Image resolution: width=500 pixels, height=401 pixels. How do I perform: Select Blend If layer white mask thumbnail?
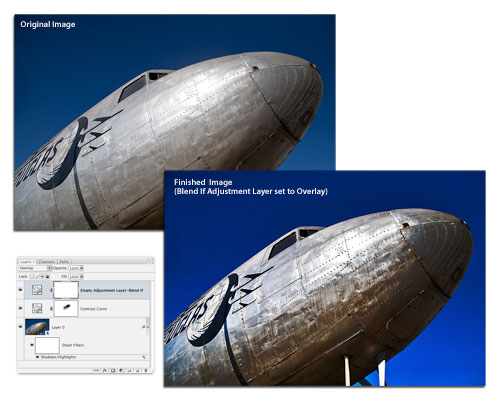coord(66,290)
